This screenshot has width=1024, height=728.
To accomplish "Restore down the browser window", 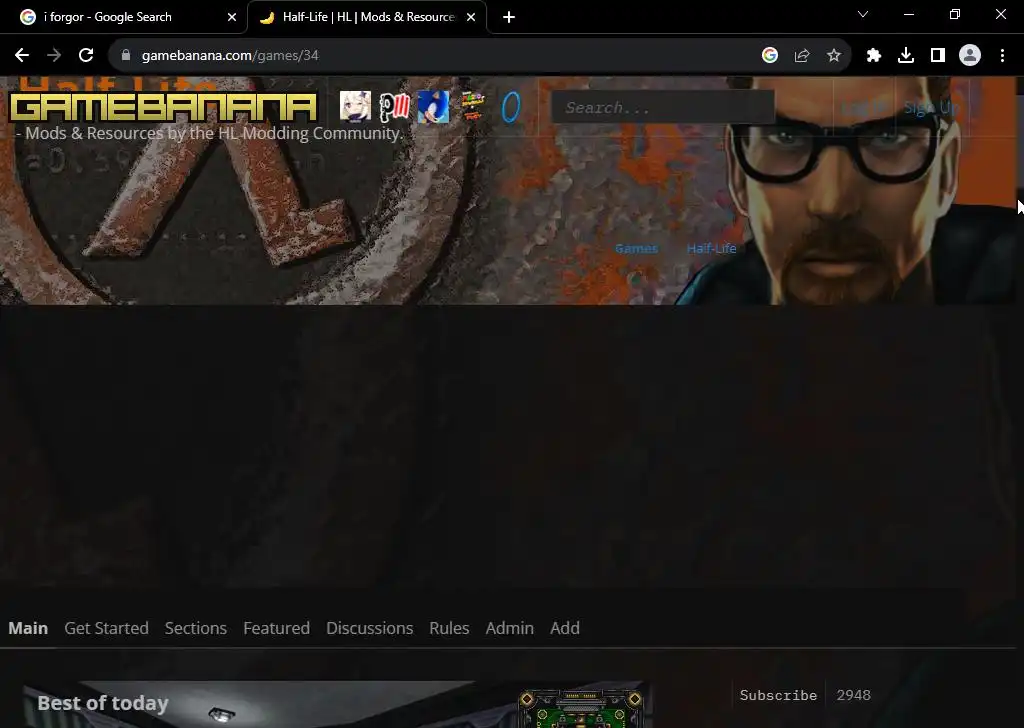I will click(955, 14).
